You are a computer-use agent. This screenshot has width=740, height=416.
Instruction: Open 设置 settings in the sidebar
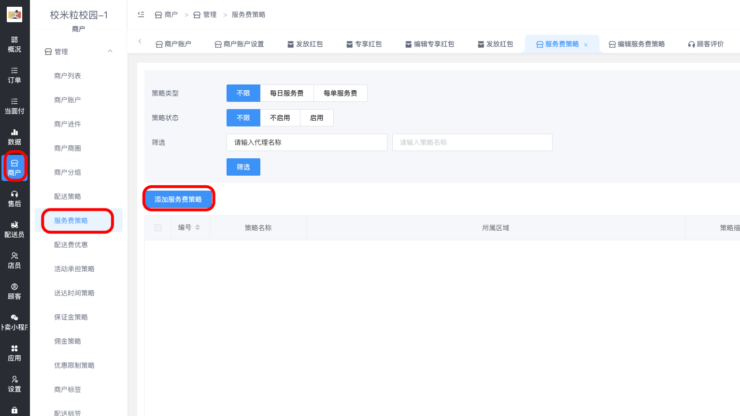[14, 383]
